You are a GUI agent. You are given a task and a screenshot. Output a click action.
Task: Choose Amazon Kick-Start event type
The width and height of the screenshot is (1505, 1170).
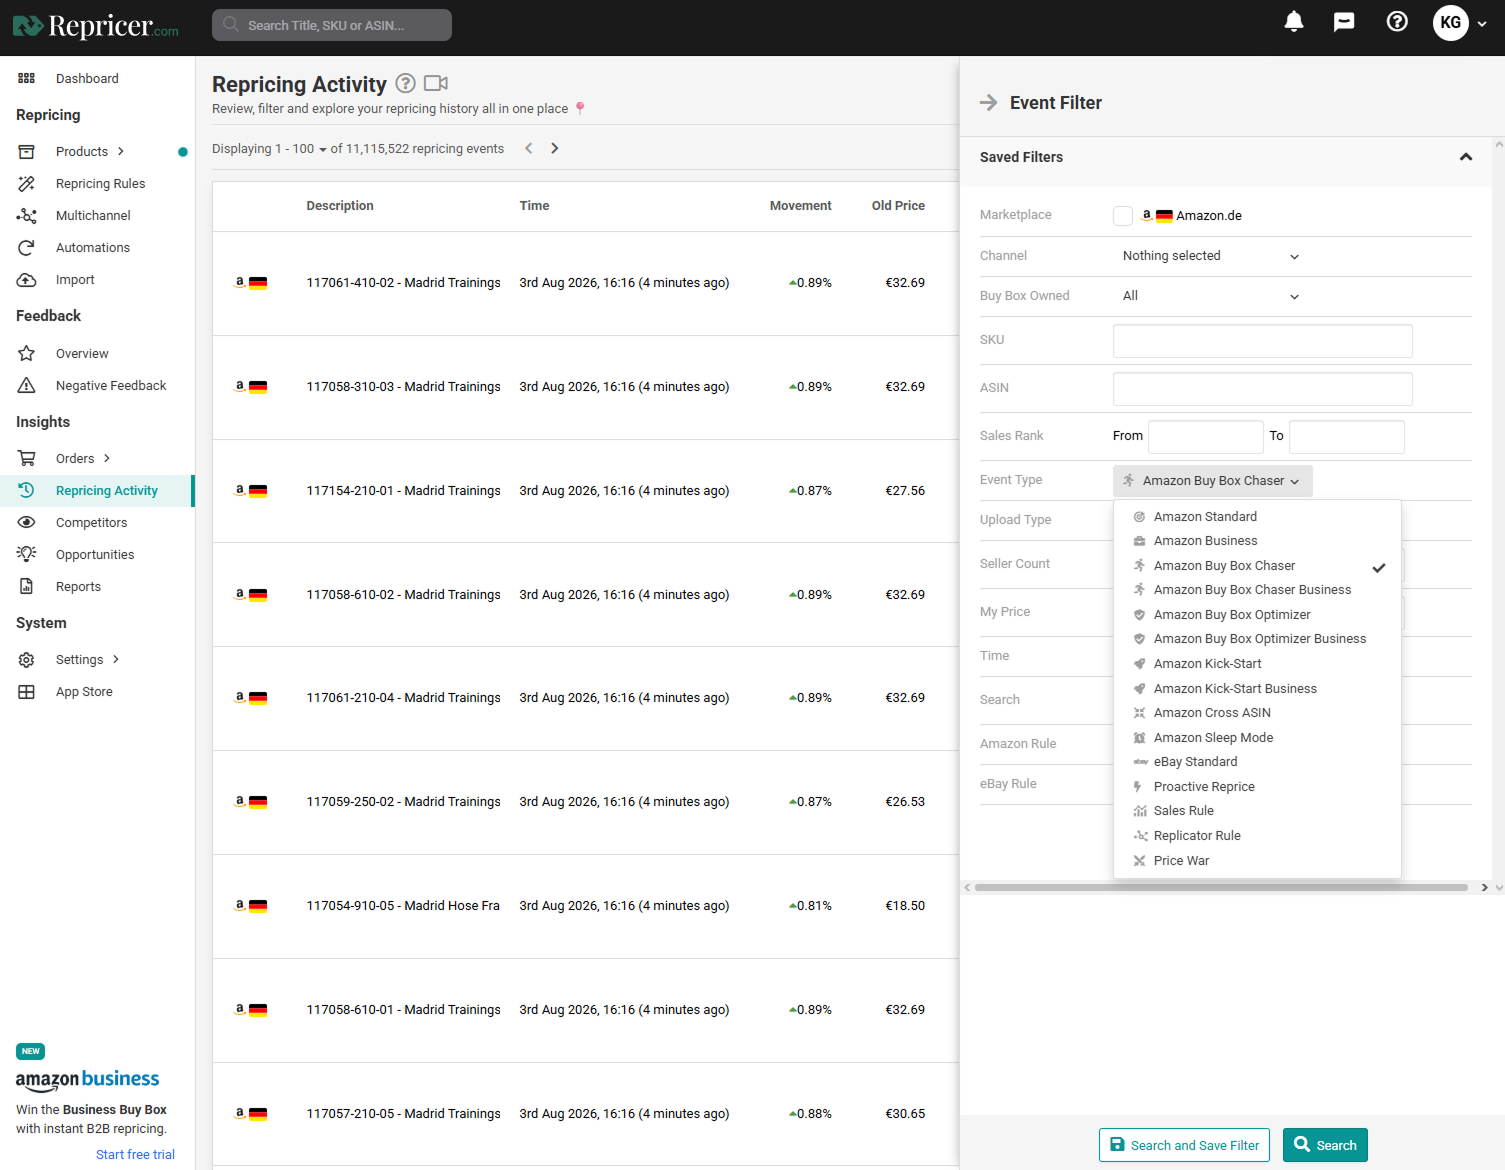[x=1257, y=664]
